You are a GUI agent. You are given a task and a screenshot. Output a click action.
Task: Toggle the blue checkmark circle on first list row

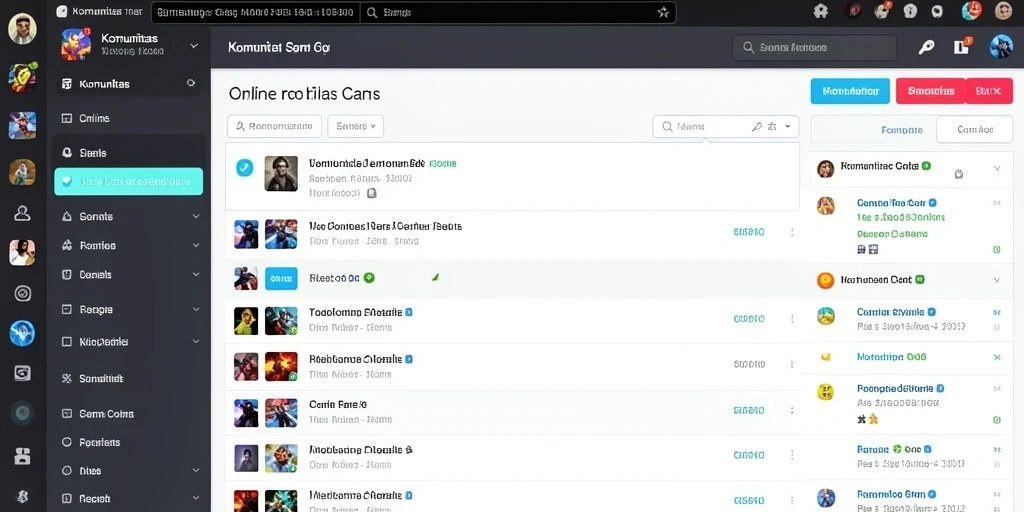tap(244, 168)
